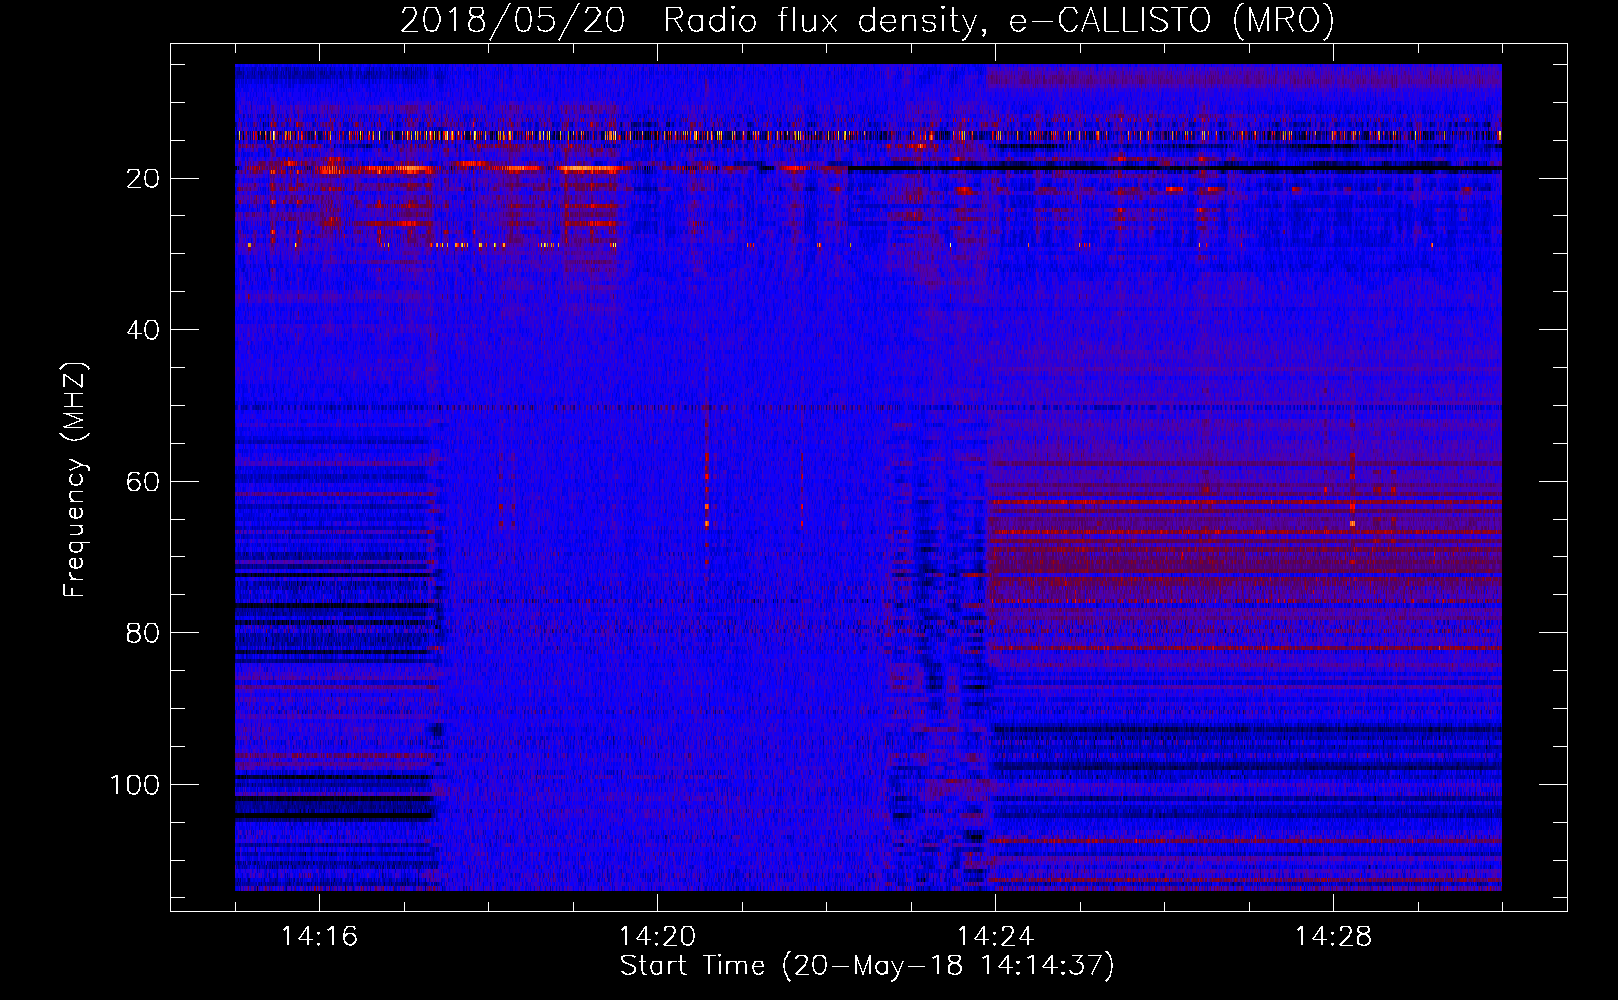Screen dimensions: 1618x1000
Task: Click the "Frequency (MHZ)" y-axis label
Action: [74, 480]
